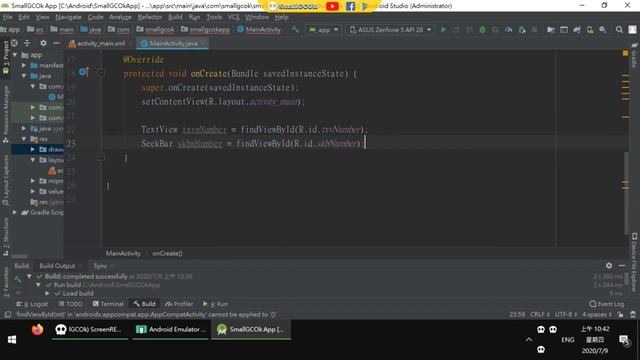Open the Logcat tool window
Screen dimensions: 640x360
pyautogui.click(x=33, y=304)
